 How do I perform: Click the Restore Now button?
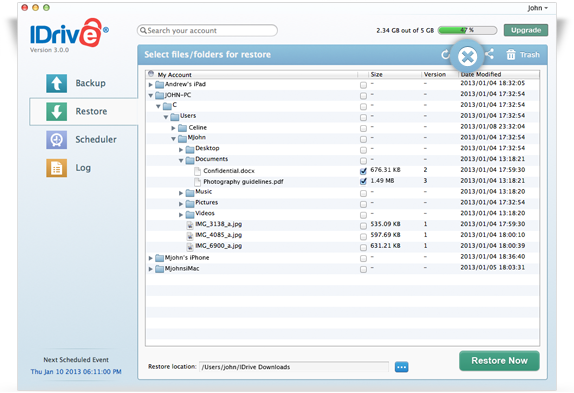click(x=499, y=361)
